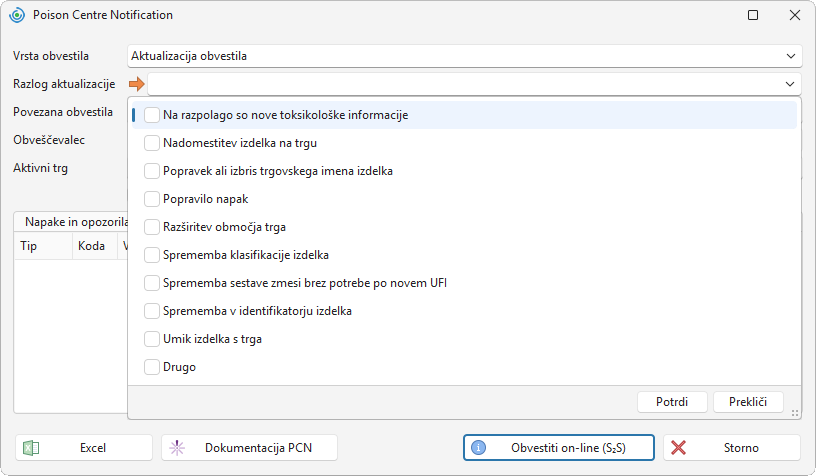The height and width of the screenshot is (476, 816).
Task: Enable 'Popravek ali izbris trgovskega imena izdelka'
Action: 152,171
